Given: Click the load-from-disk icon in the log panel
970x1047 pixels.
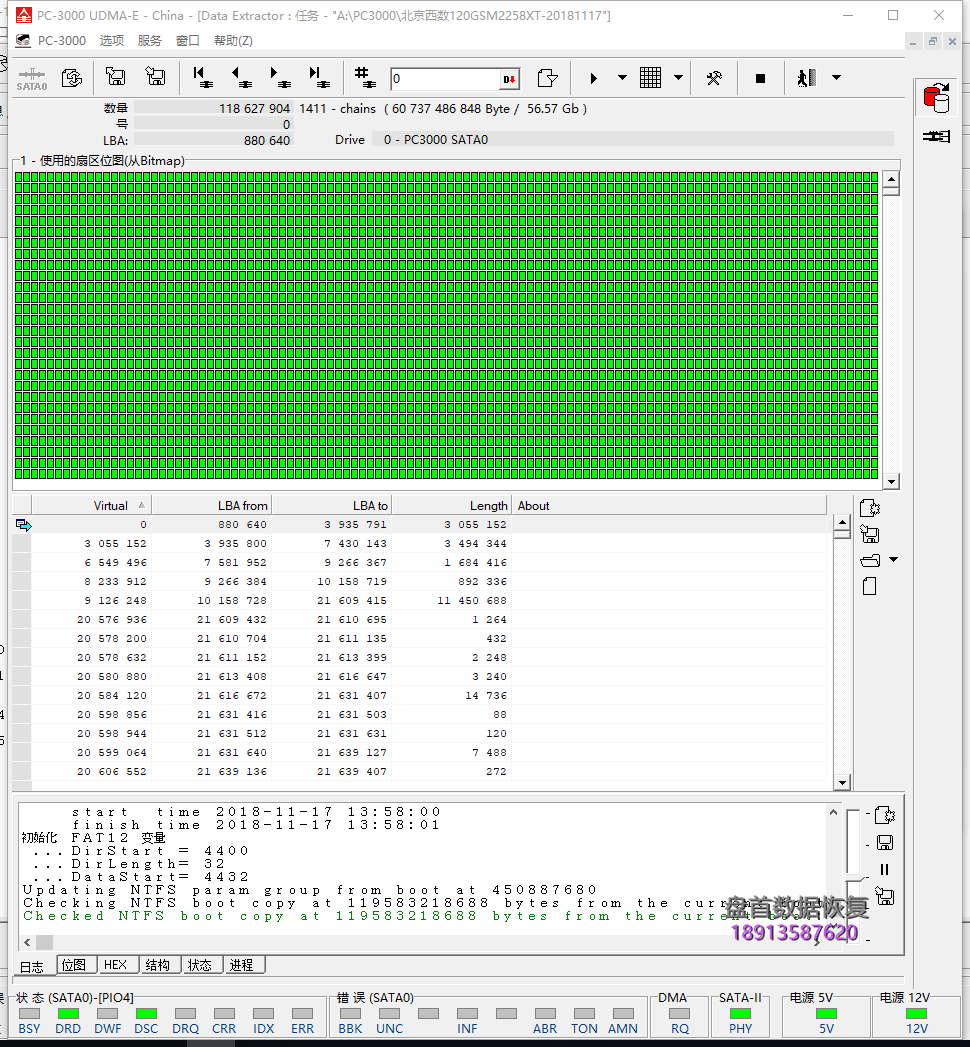Looking at the screenshot, I should click(x=885, y=896).
